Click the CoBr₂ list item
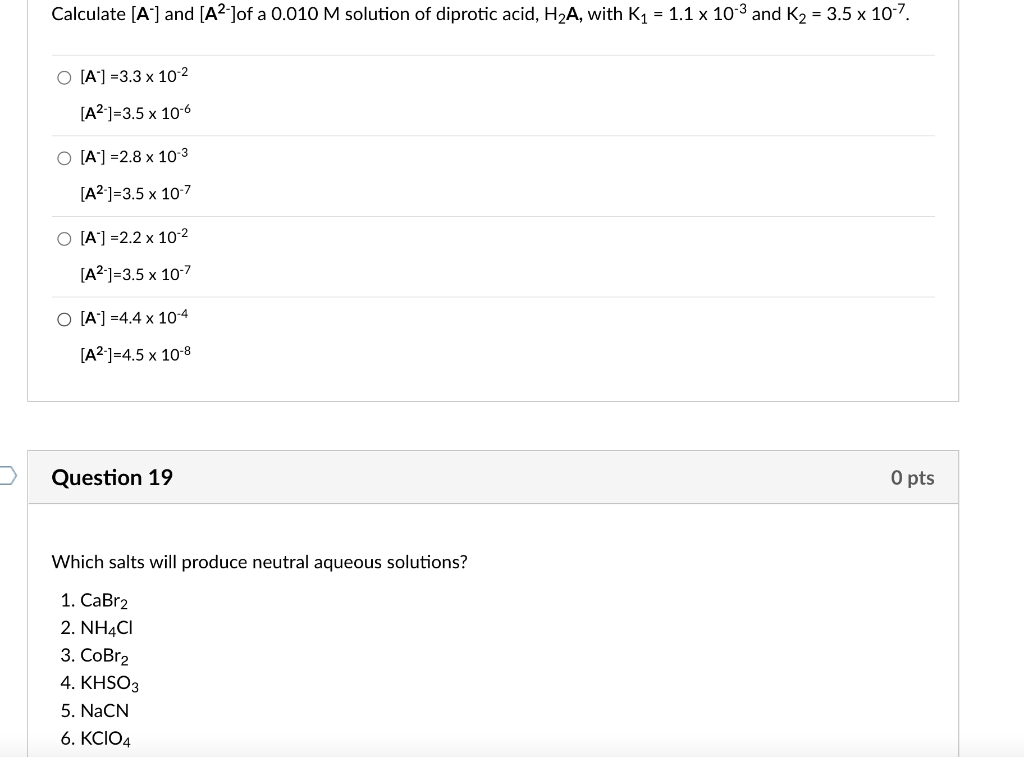This screenshot has height=757, width=1024. [103, 656]
